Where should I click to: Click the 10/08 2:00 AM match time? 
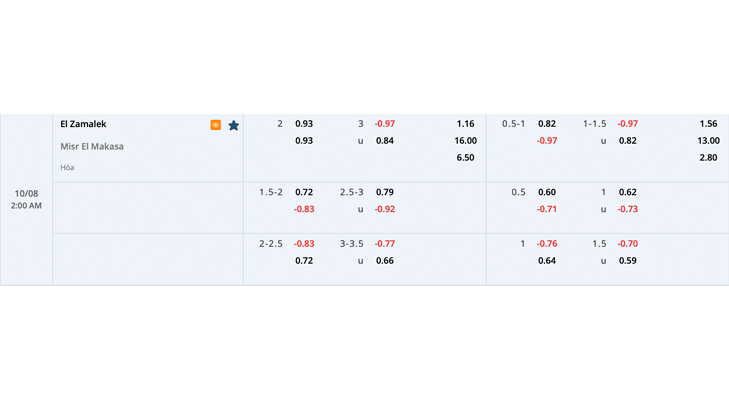[26, 200]
